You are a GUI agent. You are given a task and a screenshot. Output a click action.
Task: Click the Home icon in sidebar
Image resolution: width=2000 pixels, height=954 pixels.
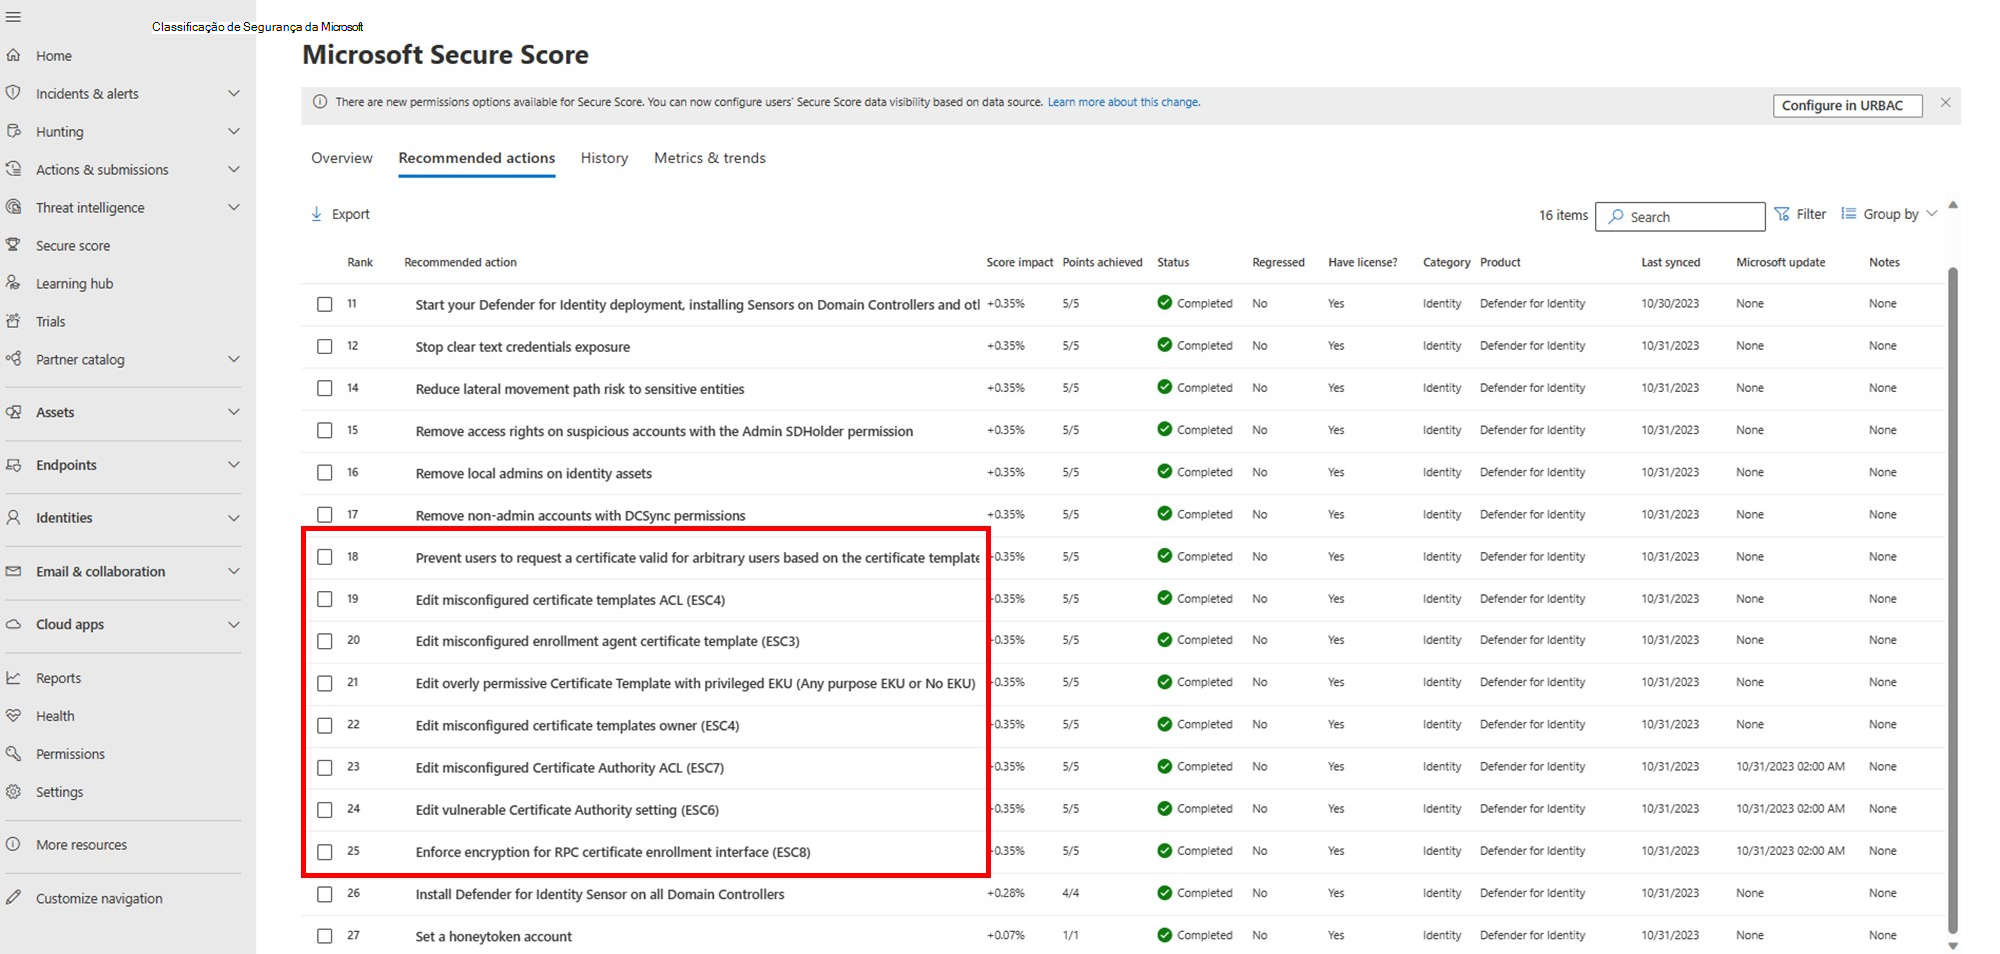click(x=14, y=56)
